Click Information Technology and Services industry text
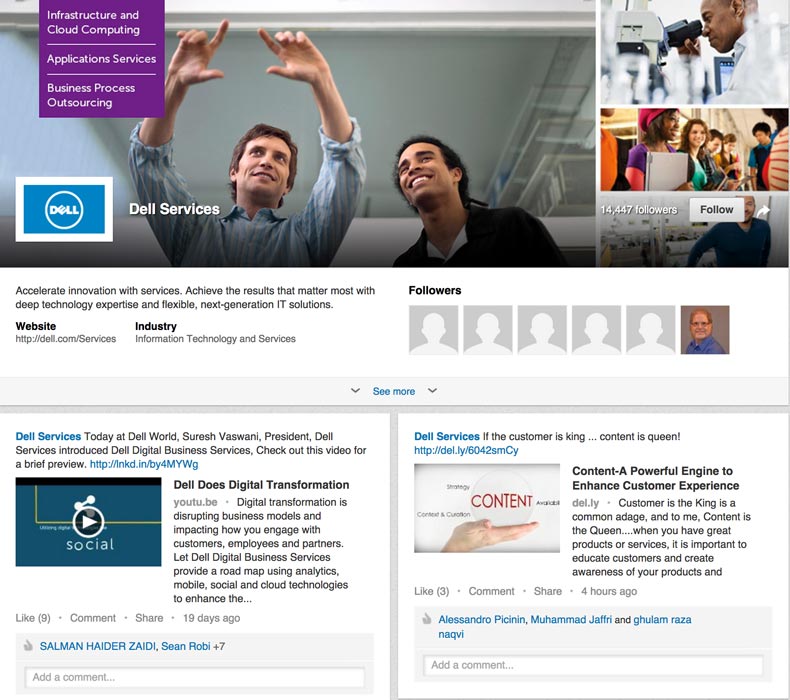 click(x=215, y=339)
